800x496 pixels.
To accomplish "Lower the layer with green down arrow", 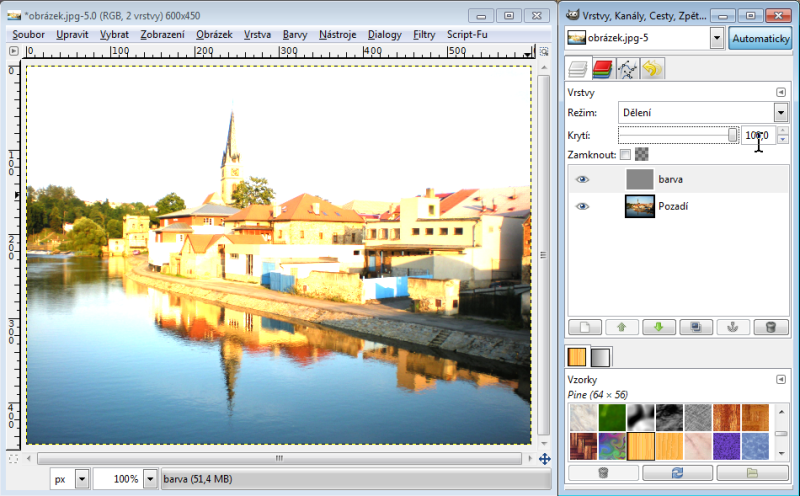I will coord(657,327).
